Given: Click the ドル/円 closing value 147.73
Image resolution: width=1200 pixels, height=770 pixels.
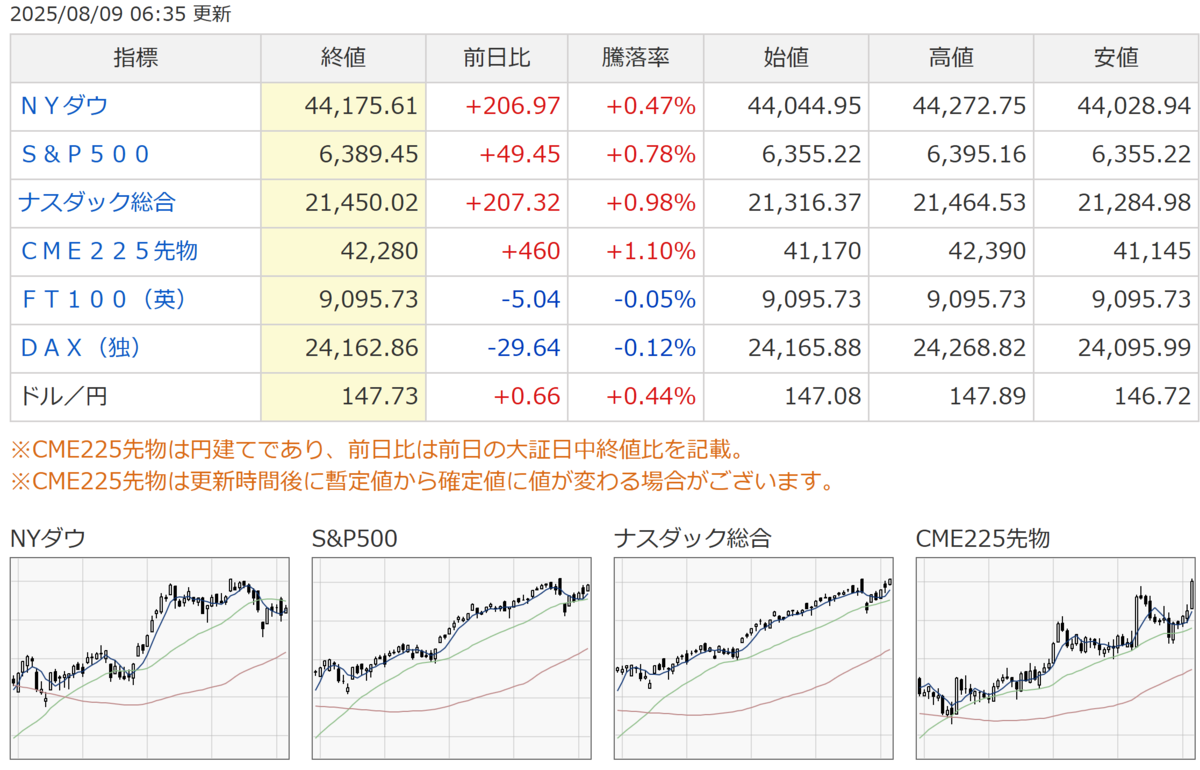Looking at the screenshot, I should click(x=381, y=397).
